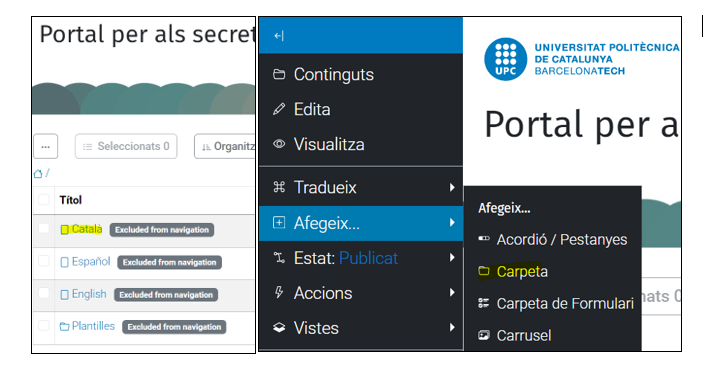Click the home breadcrumb icon
728x374 pixels.
(38, 174)
